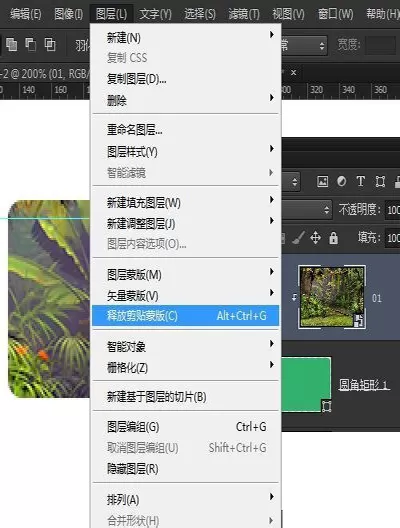Open the 编辑(E) menu

coord(25,14)
